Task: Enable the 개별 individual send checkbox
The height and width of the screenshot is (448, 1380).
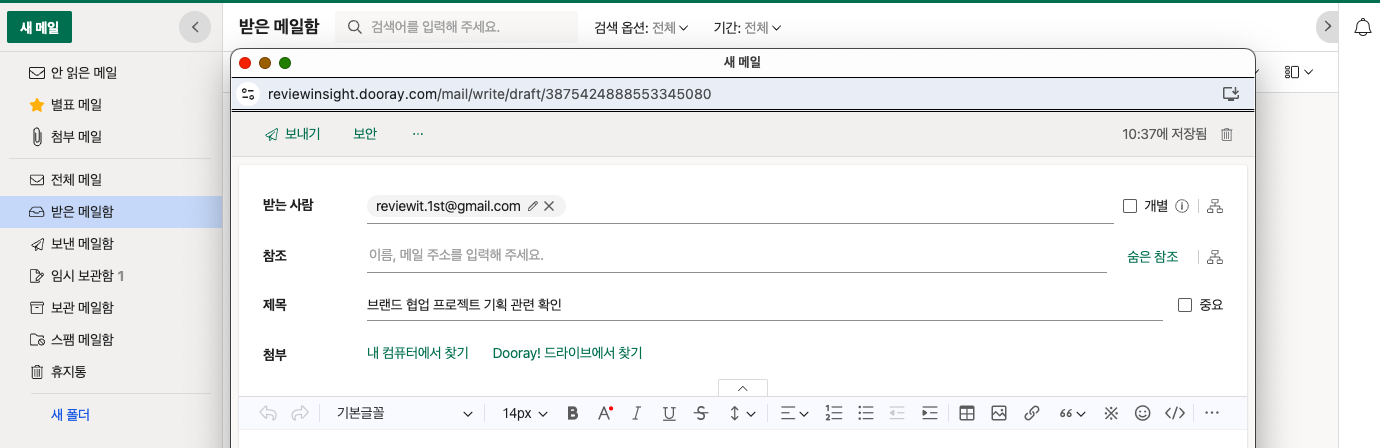Action: pyautogui.click(x=1130, y=206)
